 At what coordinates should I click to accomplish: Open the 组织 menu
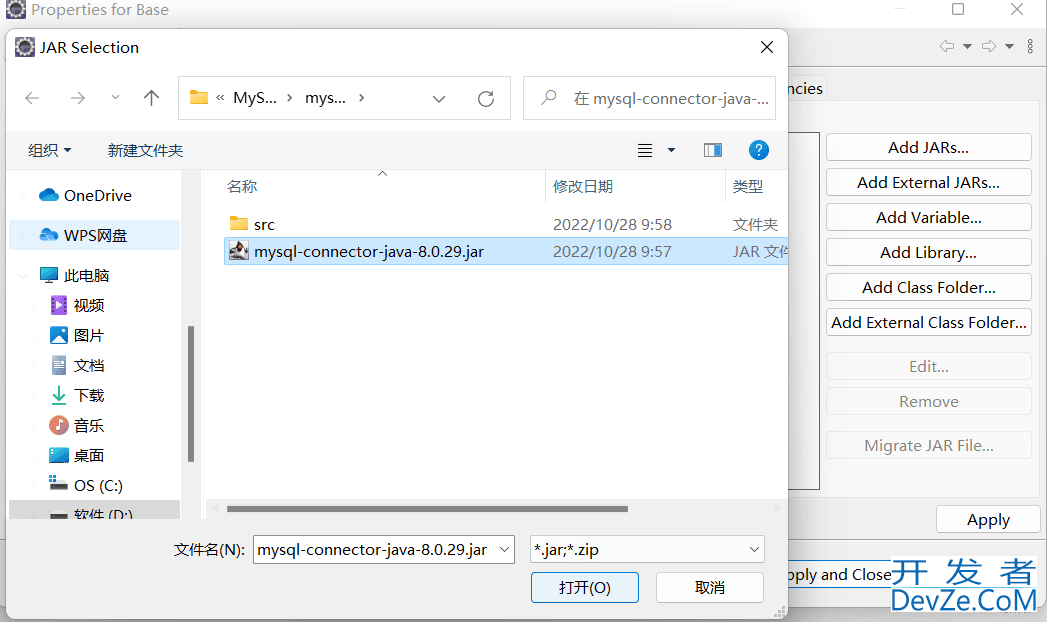tap(49, 150)
